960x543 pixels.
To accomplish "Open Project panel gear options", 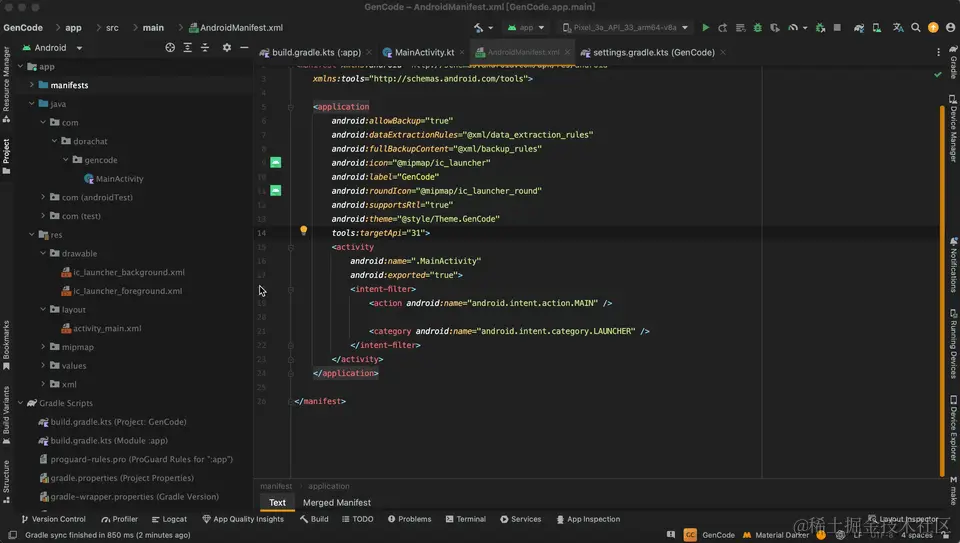I will 227,48.
